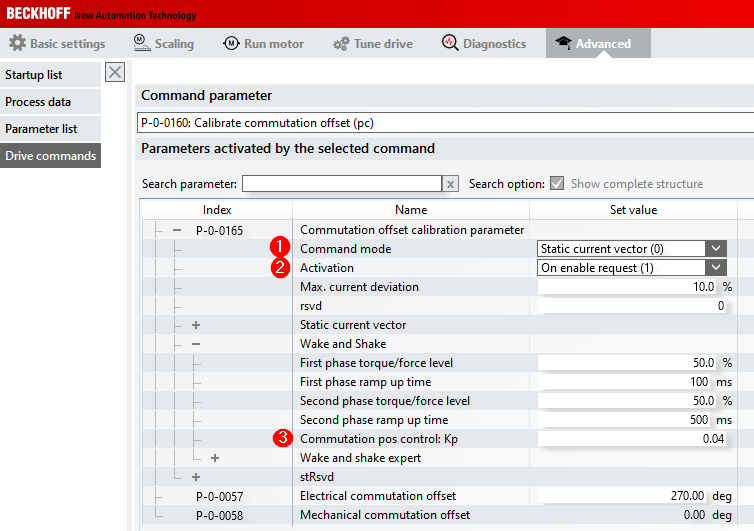754x531 pixels.
Task: Close the side panel with X icon
Action: pos(115,72)
